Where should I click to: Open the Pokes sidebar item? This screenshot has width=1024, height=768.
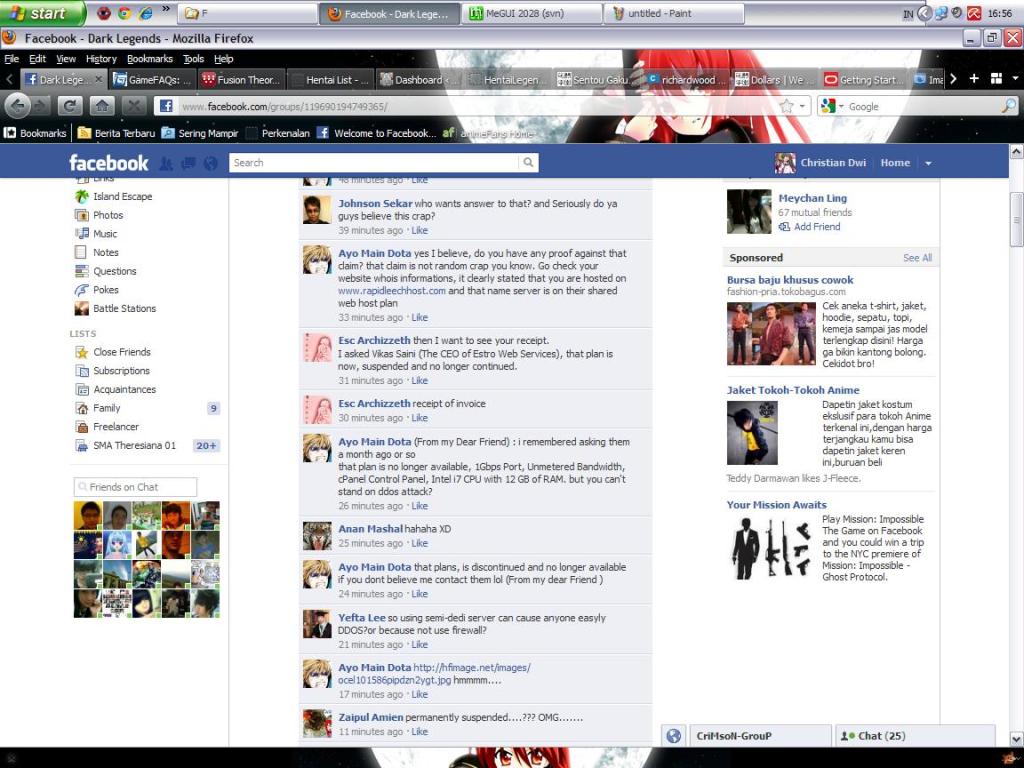click(106, 290)
